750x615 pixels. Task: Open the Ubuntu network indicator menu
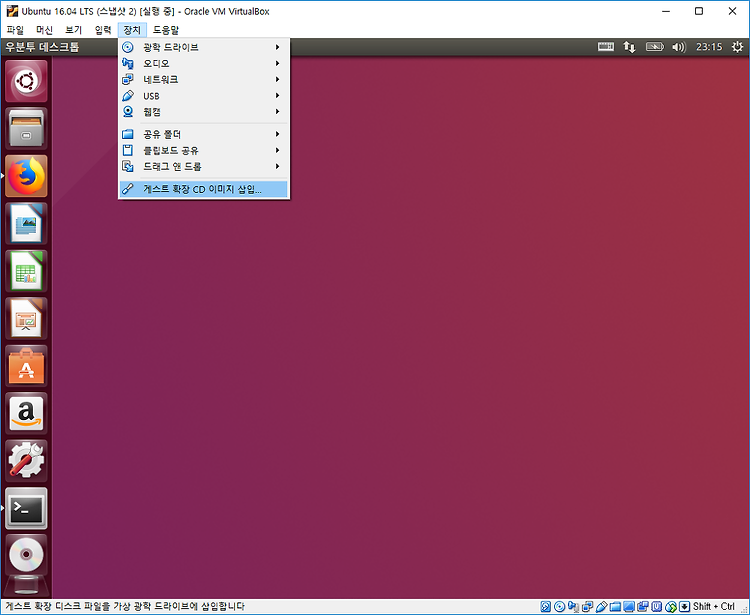pos(629,47)
